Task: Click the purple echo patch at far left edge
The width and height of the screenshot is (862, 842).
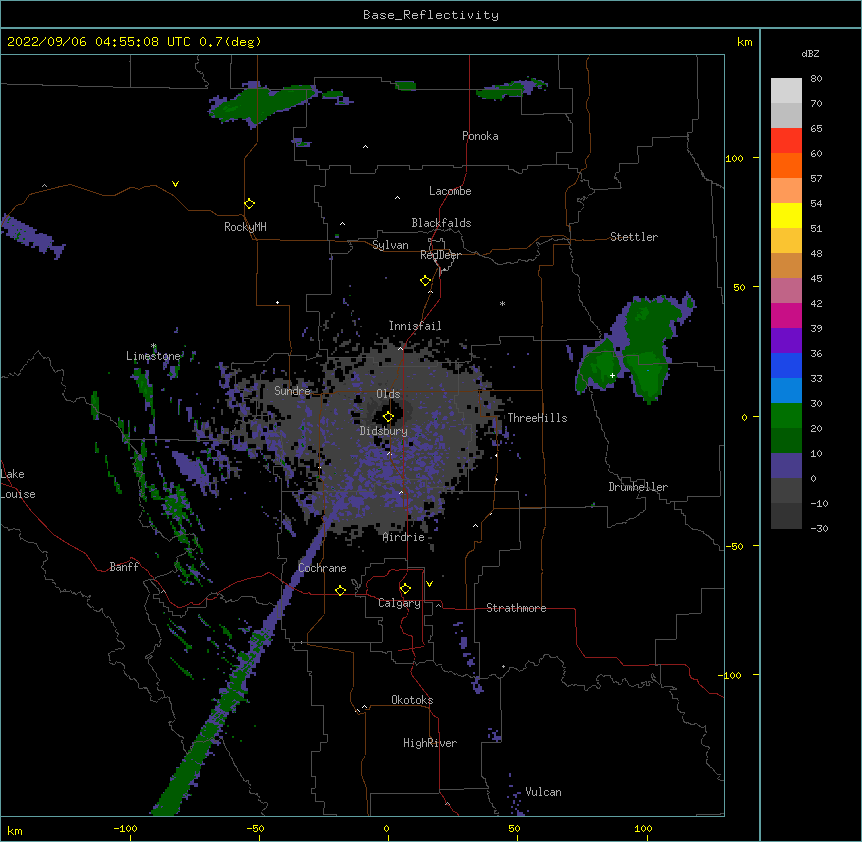Action: pyautogui.click(x=30, y=235)
